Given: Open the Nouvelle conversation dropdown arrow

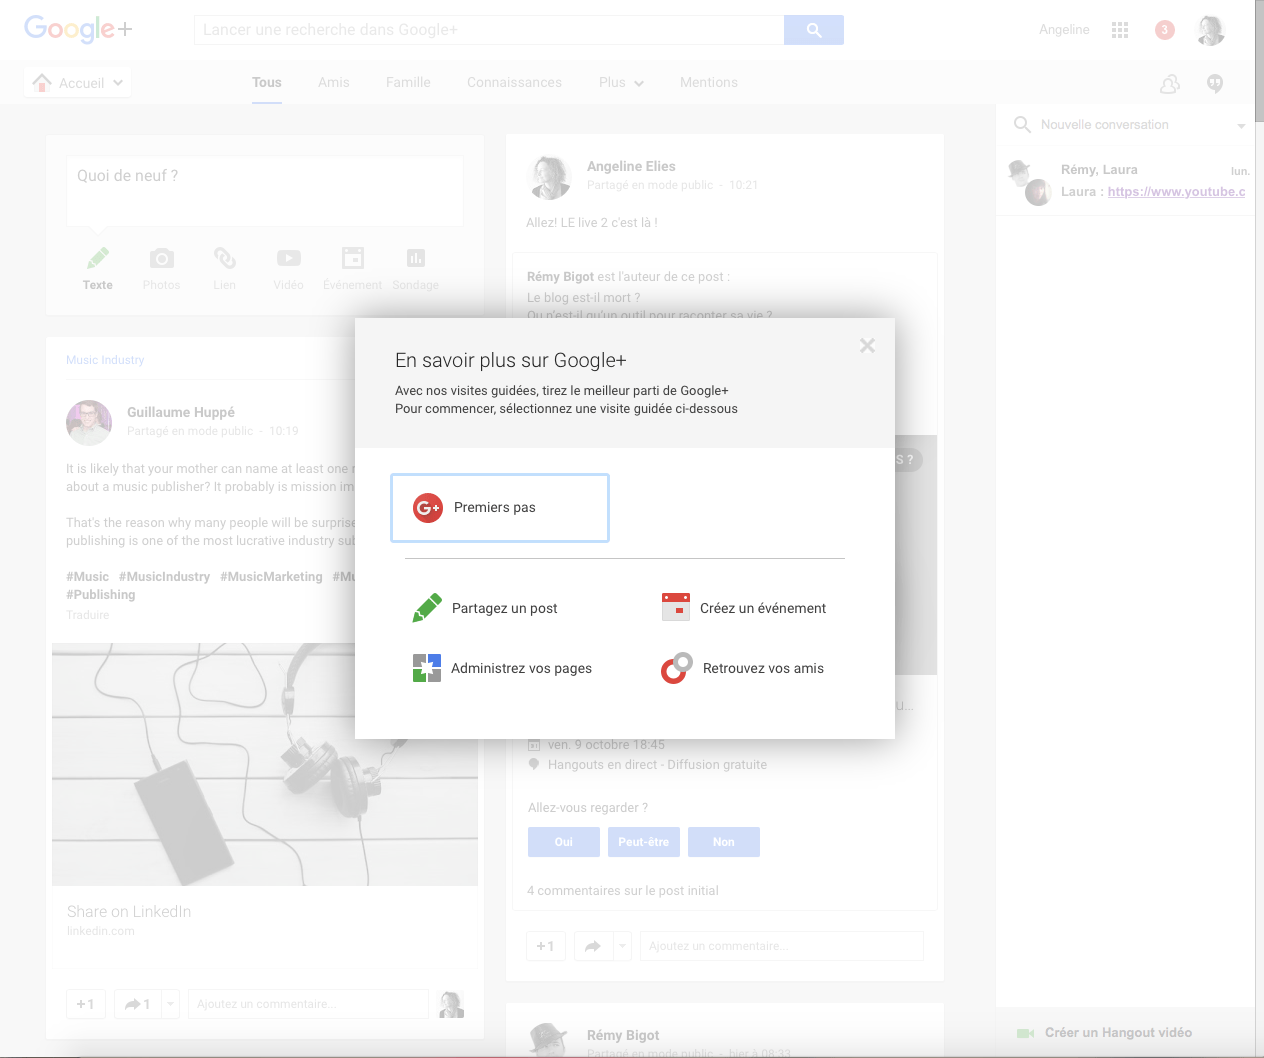Looking at the screenshot, I should pos(1241,126).
